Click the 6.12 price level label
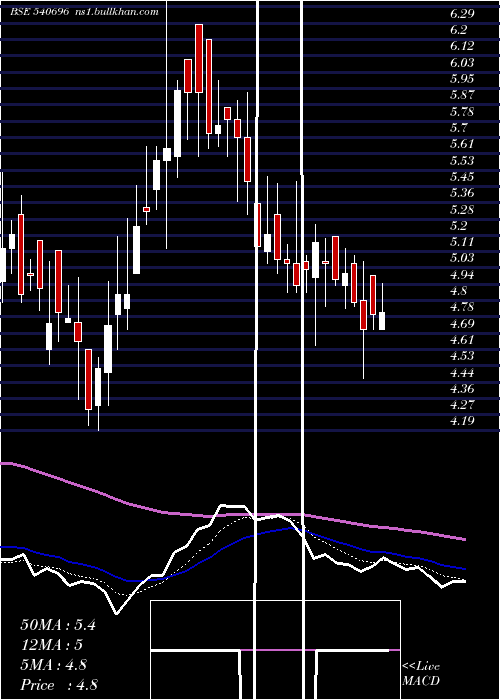Image resolution: width=500 pixels, height=700 pixels. click(x=462, y=46)
